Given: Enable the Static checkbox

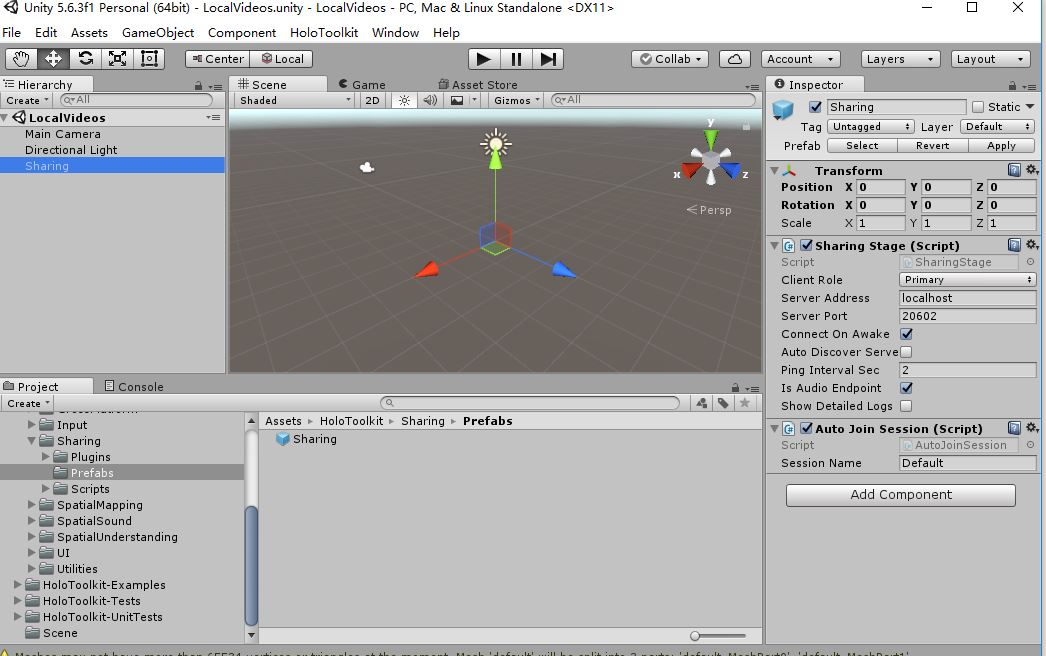Looking at the screenshot, I should (978, 107).
